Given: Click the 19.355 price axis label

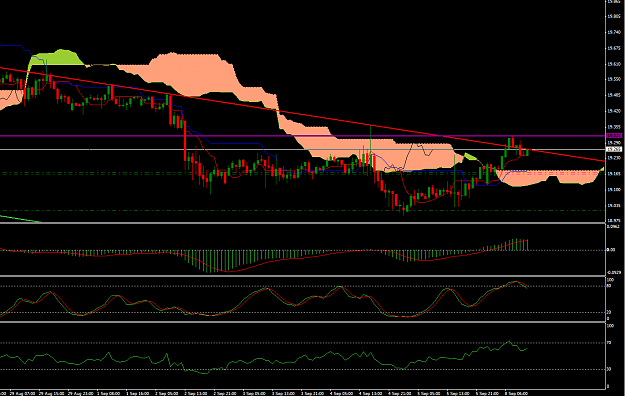Looking at the screenshot, I should click(x=614, y=127).
